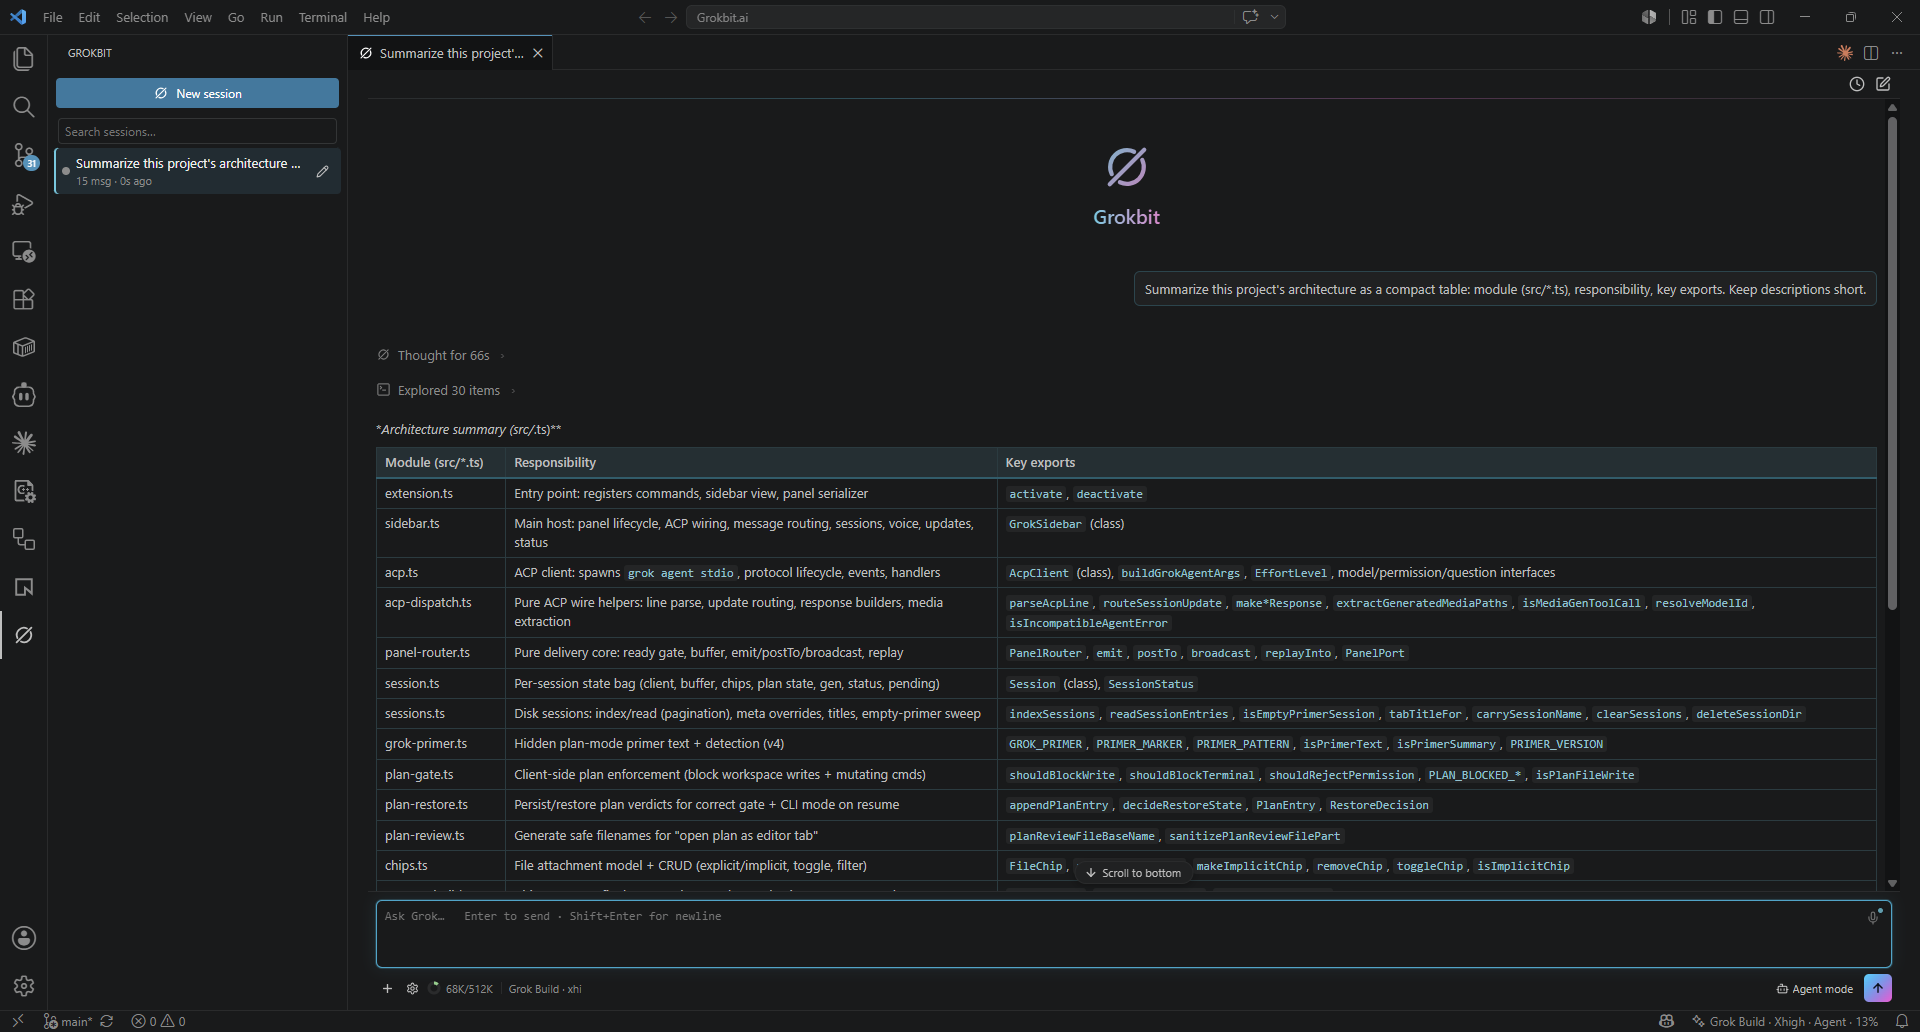1920x1032 pixels.
Task: Open chat dropdown arrow beside command center
Action: (x=1274, y=17)
